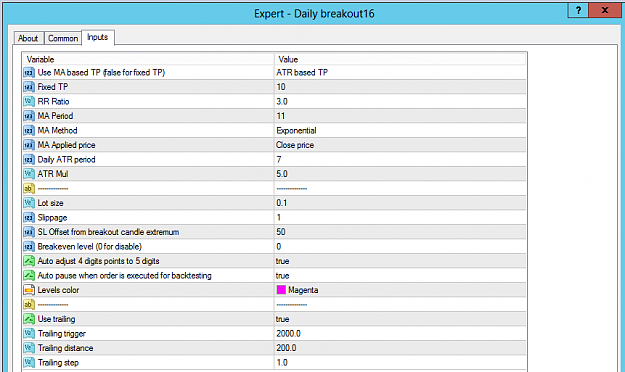Click the integer icon beside Slippage
Viewport: 625px width, 372px height.
point(29,217)
